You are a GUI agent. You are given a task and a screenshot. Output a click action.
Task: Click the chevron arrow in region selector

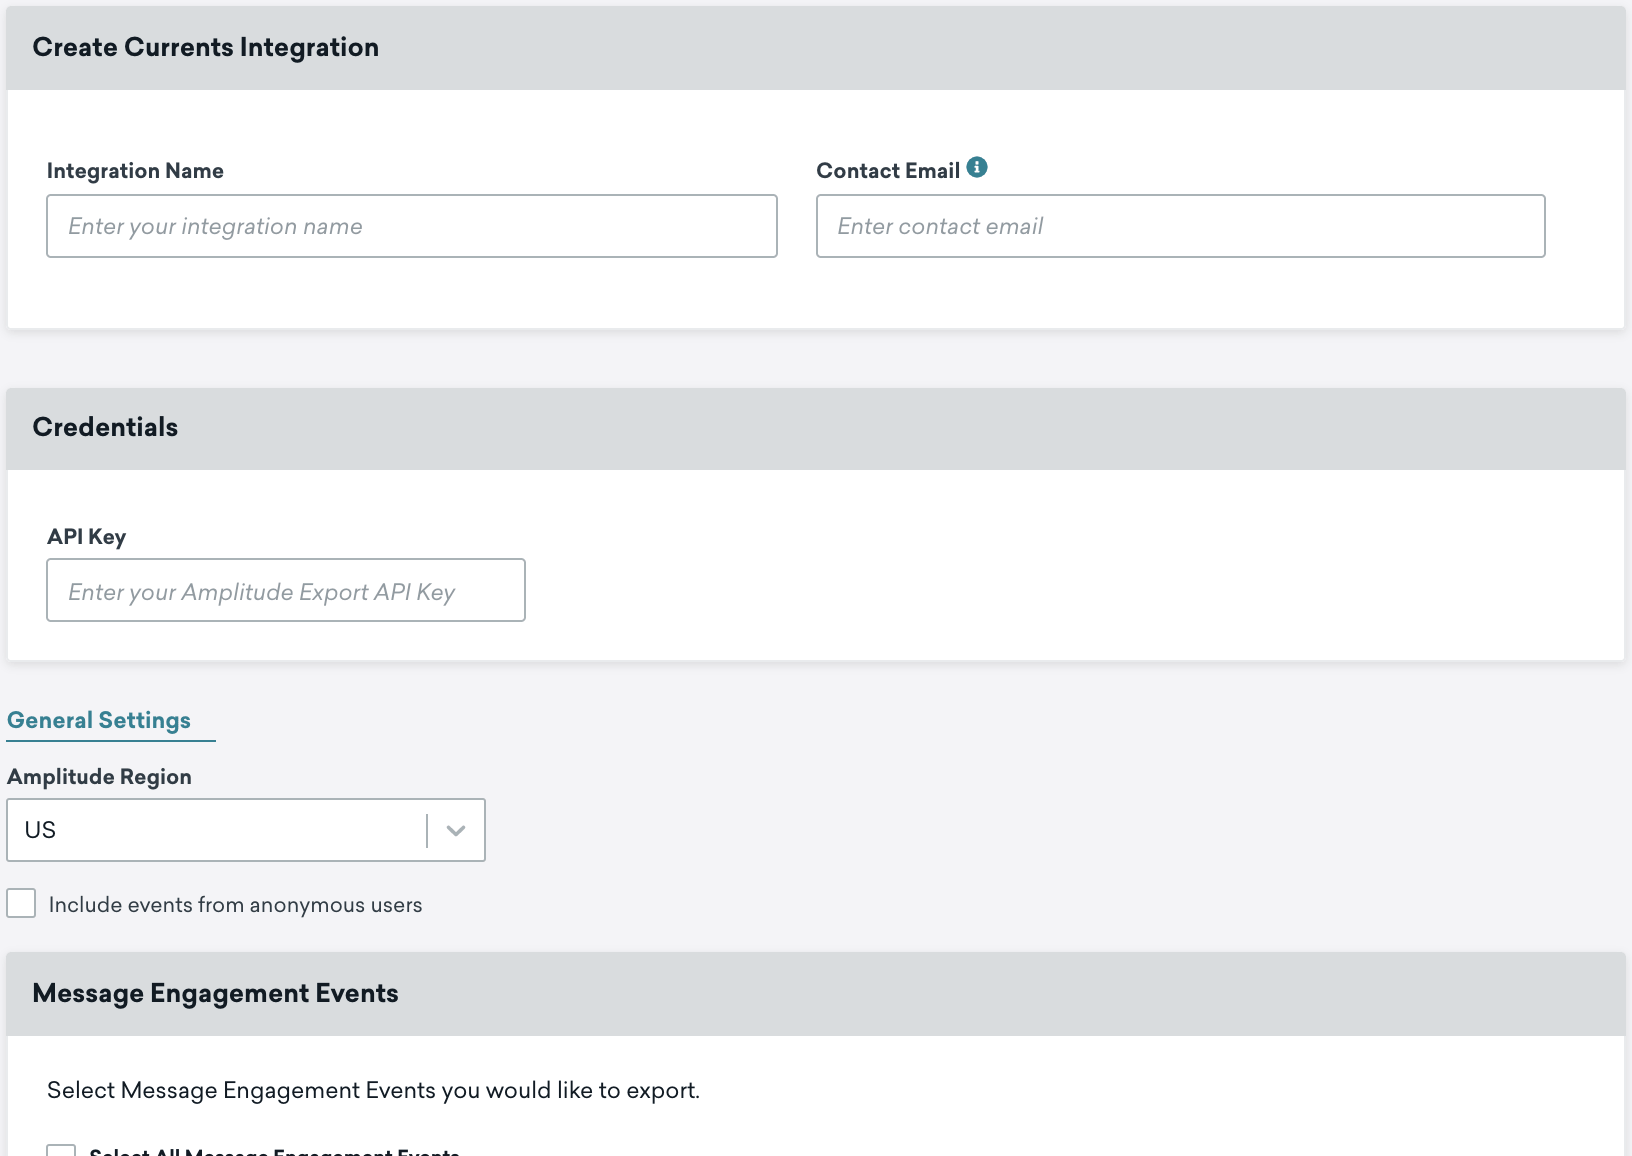click(456, 830)
